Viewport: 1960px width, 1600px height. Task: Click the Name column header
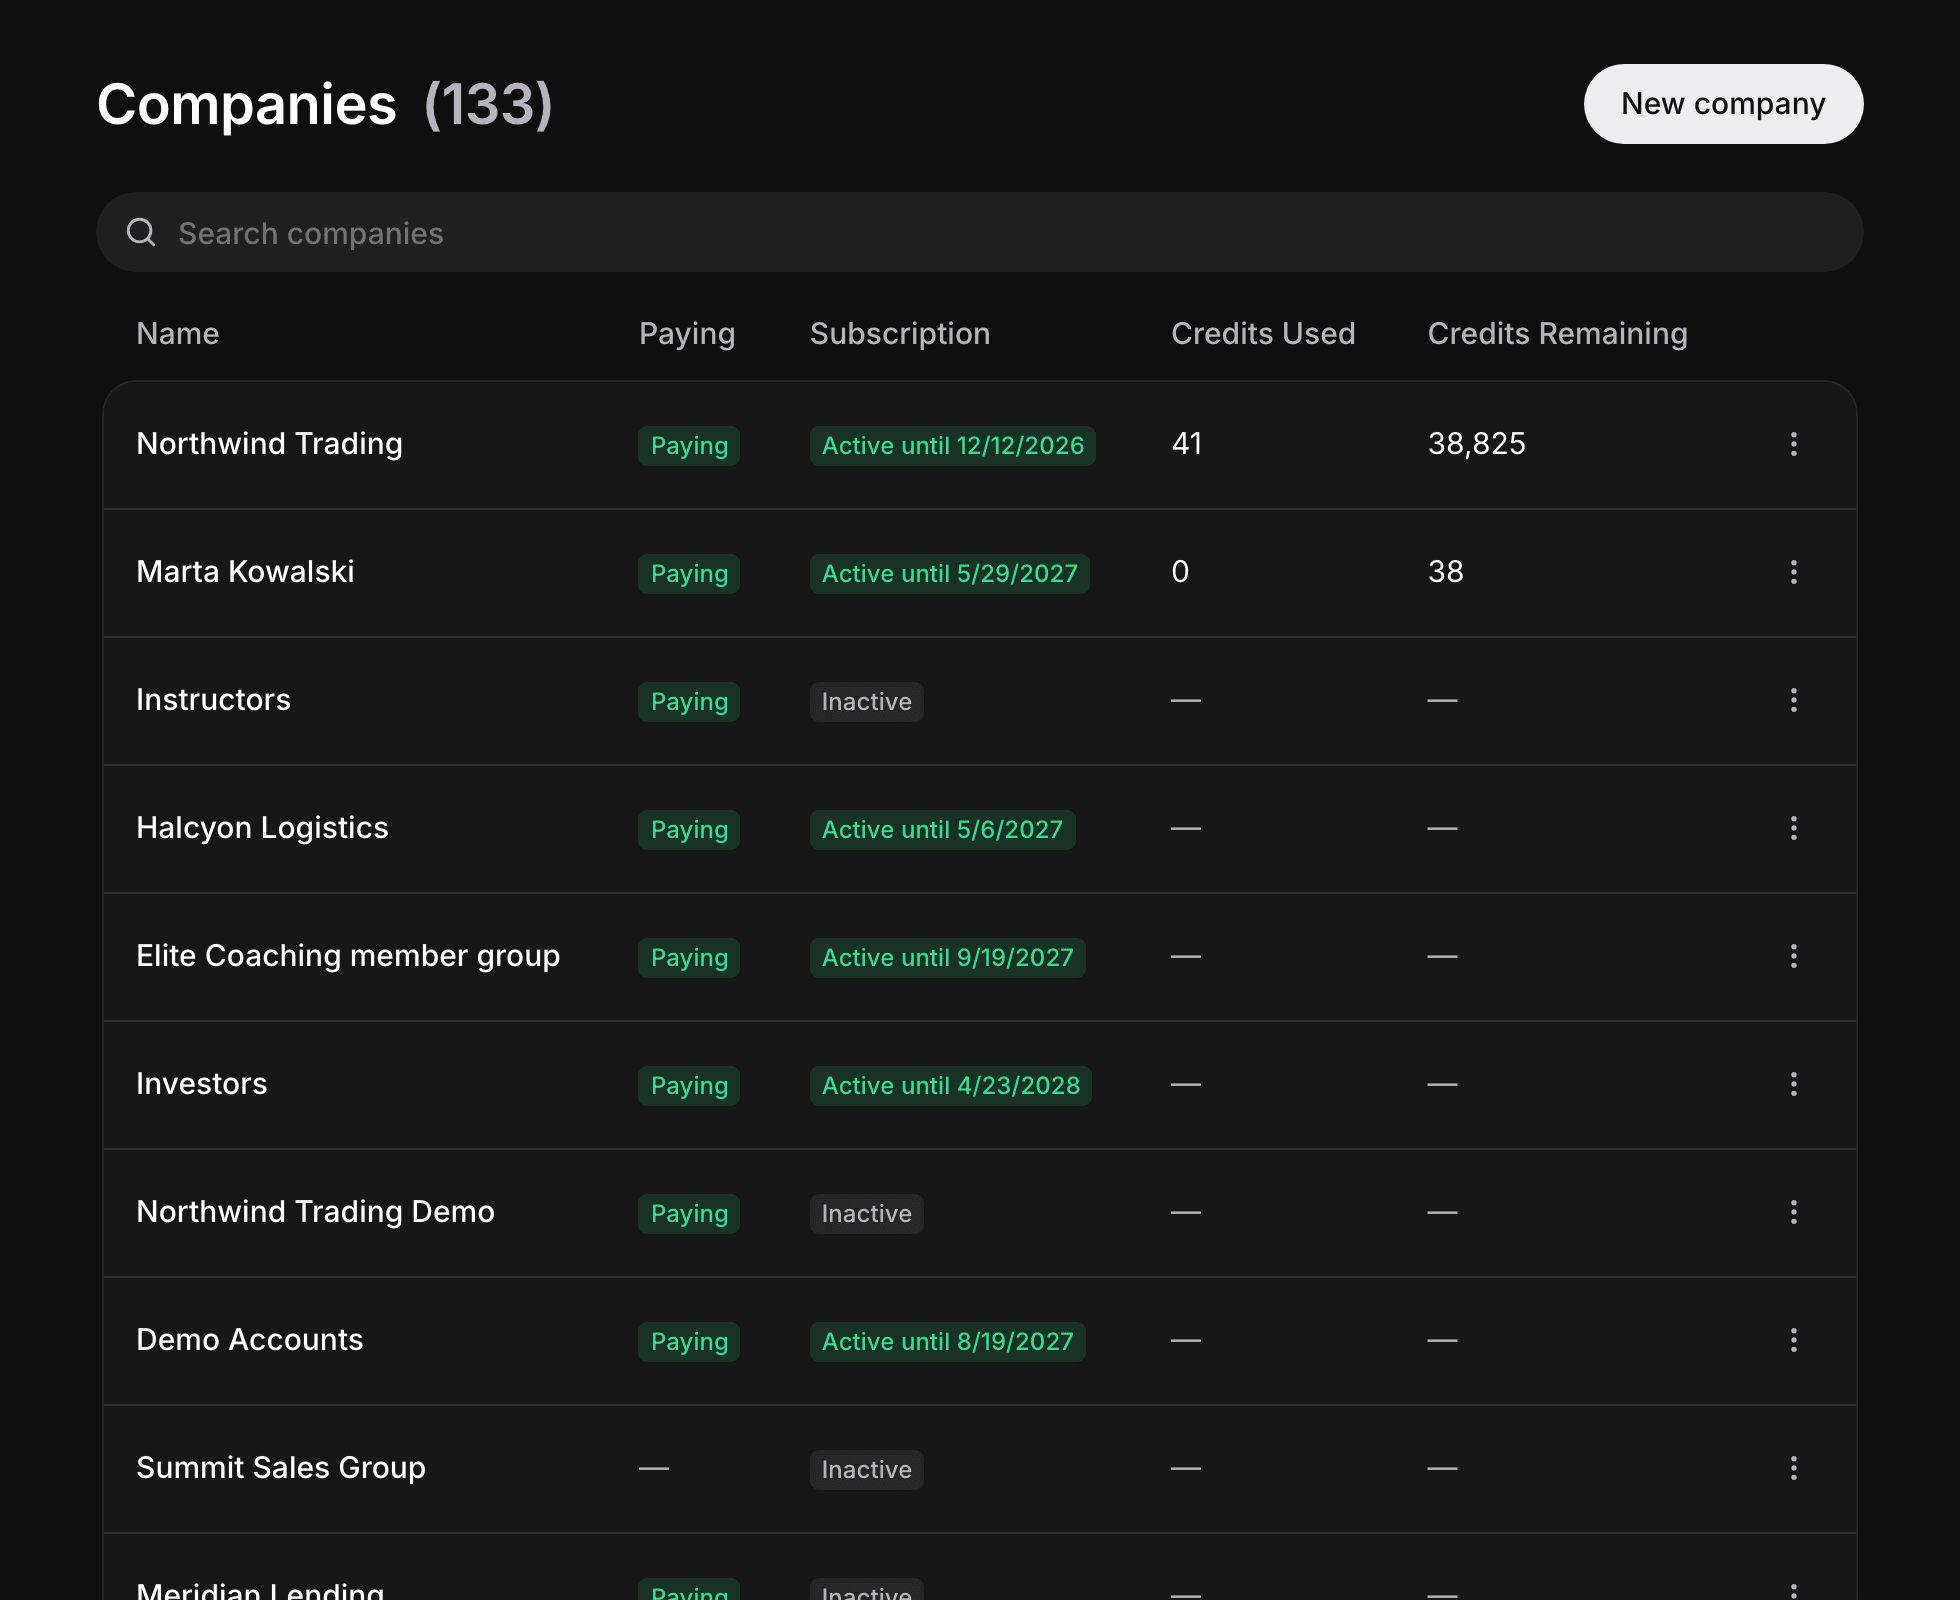[178, 334]
